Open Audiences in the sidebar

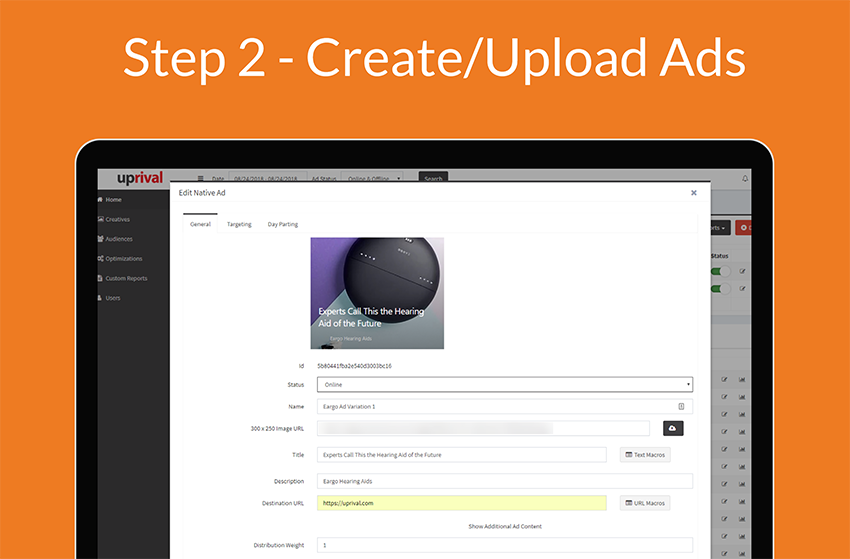[115, 239]
